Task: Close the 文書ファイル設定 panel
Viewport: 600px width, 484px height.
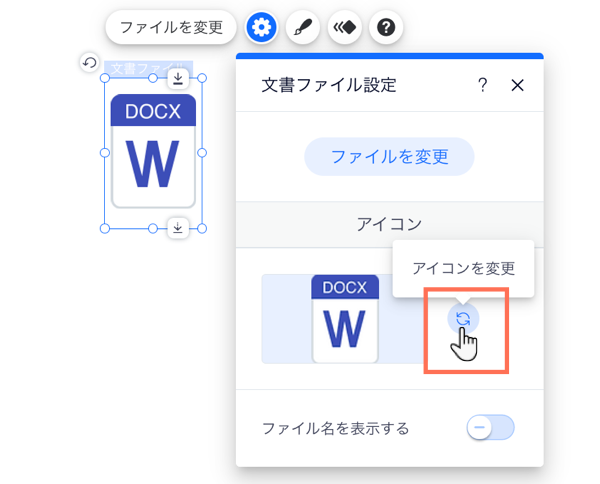Action: pos(517,85)
